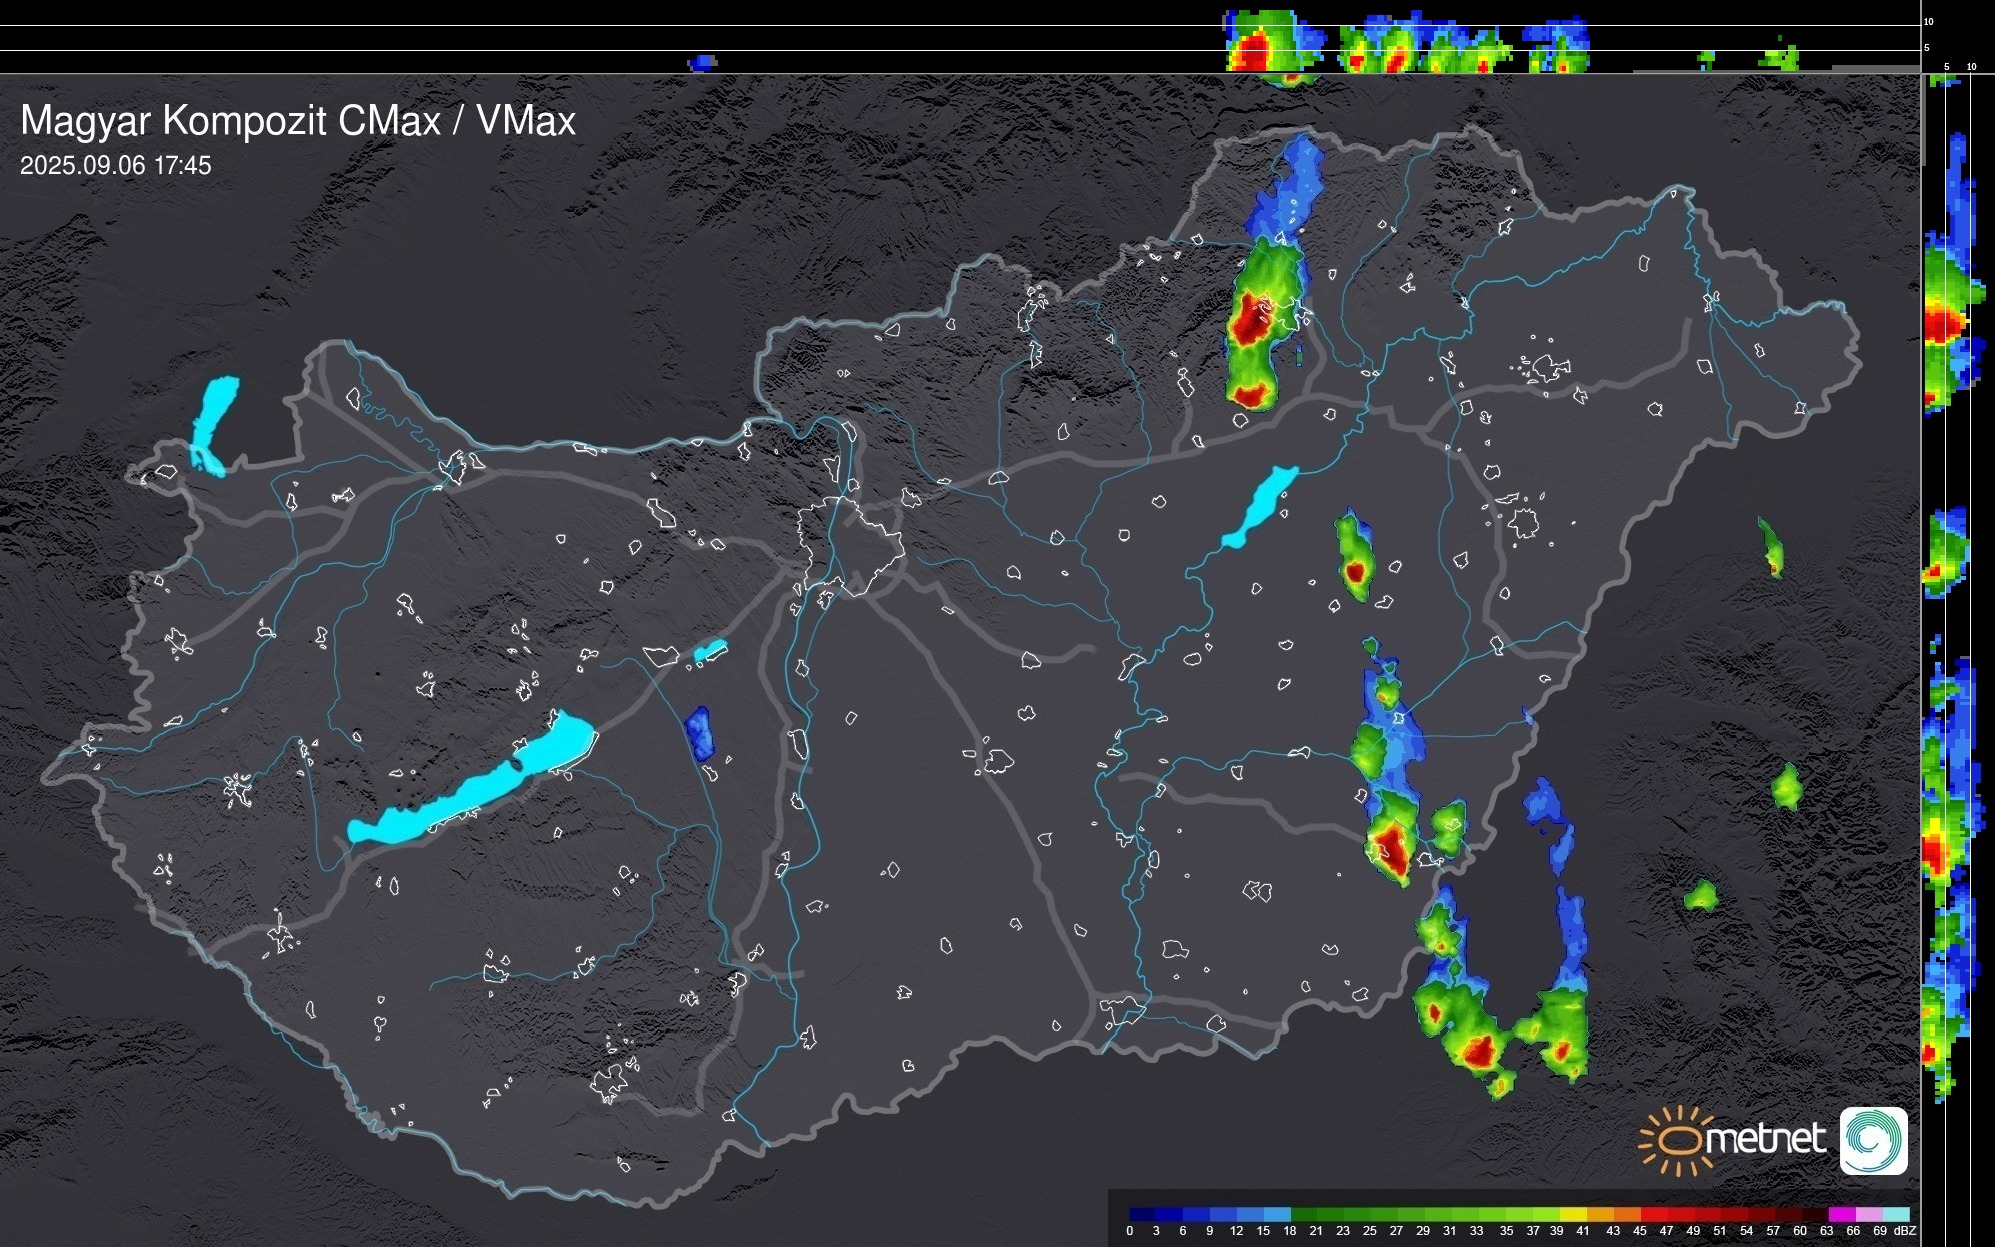The width and height of the screenshot is (1995, 1247).
Task: Select the magenta 63 dBZ legend swatch
Action: click(1841, 1214)
